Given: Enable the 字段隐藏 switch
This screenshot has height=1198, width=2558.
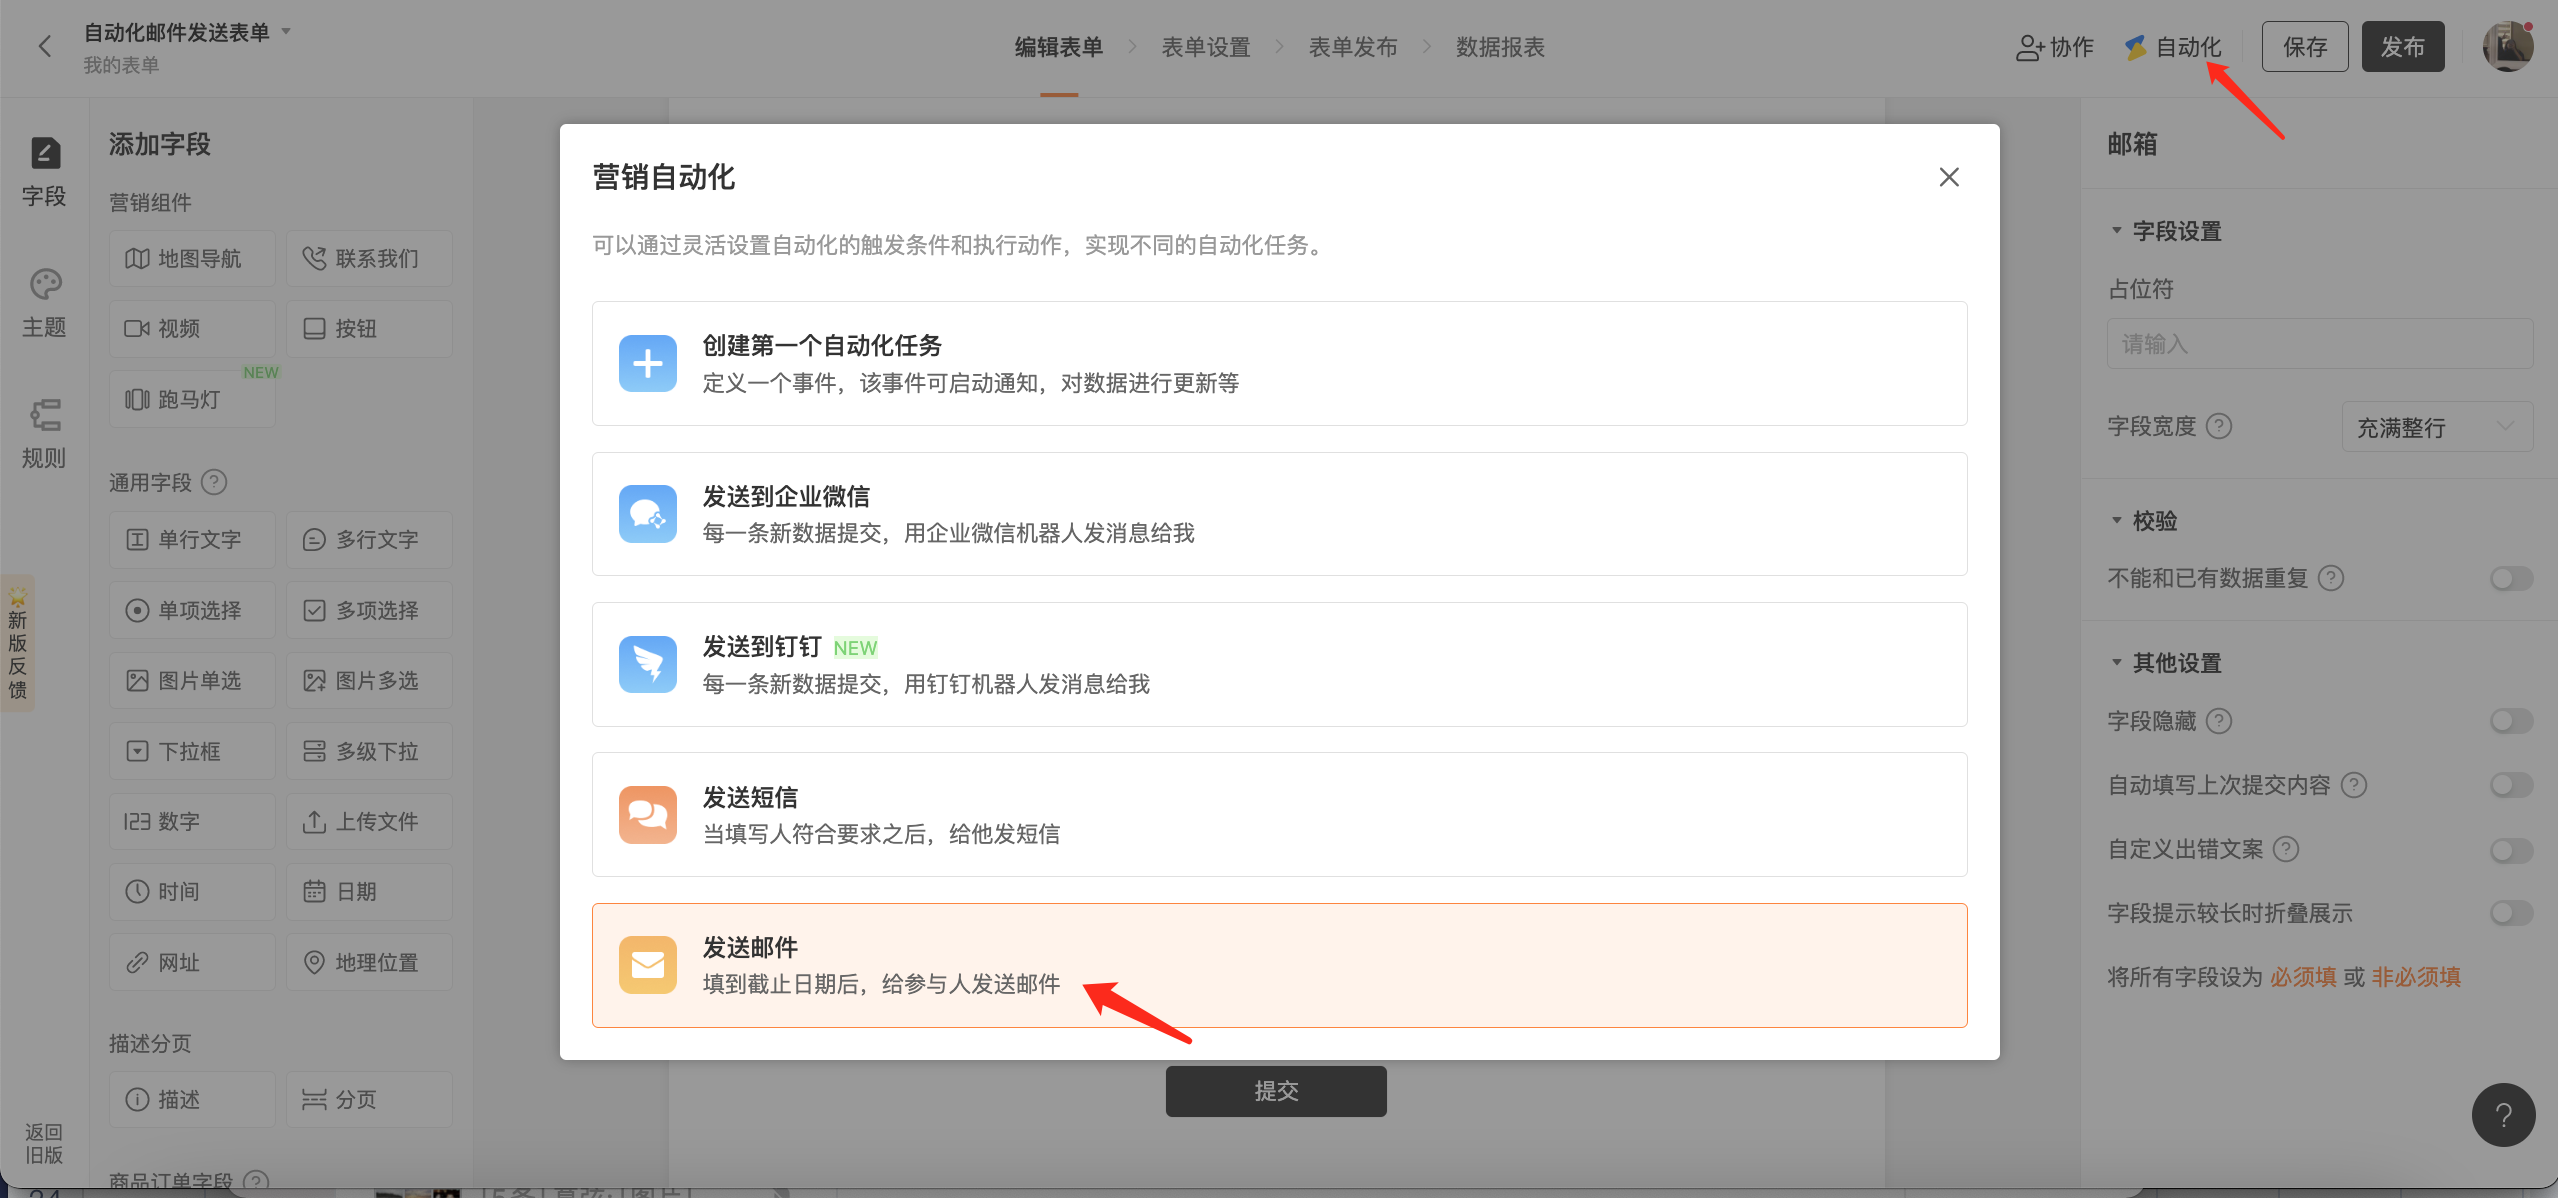Looking at the screenshot, I should pos(2510,721).
